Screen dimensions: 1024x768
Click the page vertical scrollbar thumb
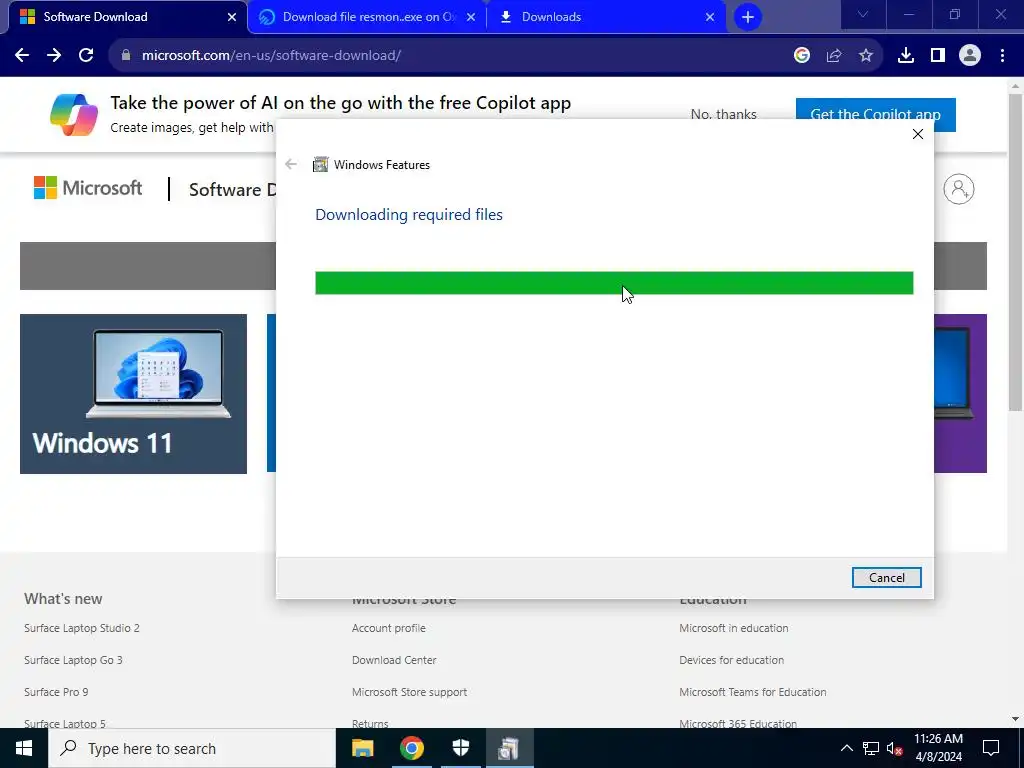1015,251
